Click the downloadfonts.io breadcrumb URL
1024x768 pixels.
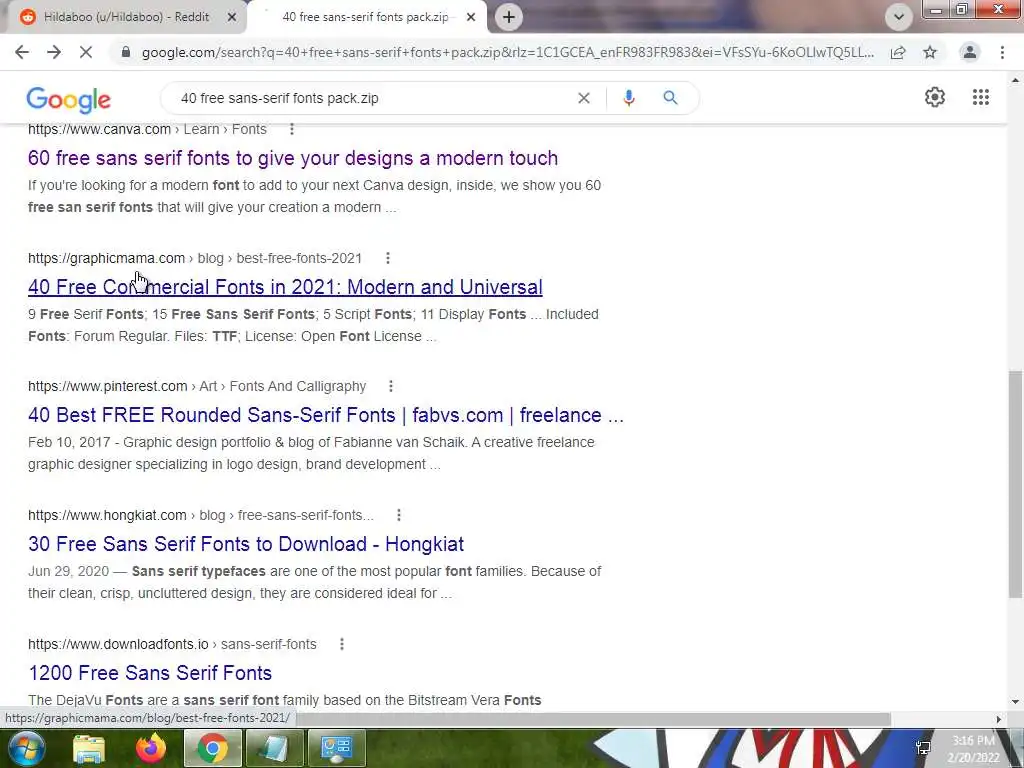point(172,644)
